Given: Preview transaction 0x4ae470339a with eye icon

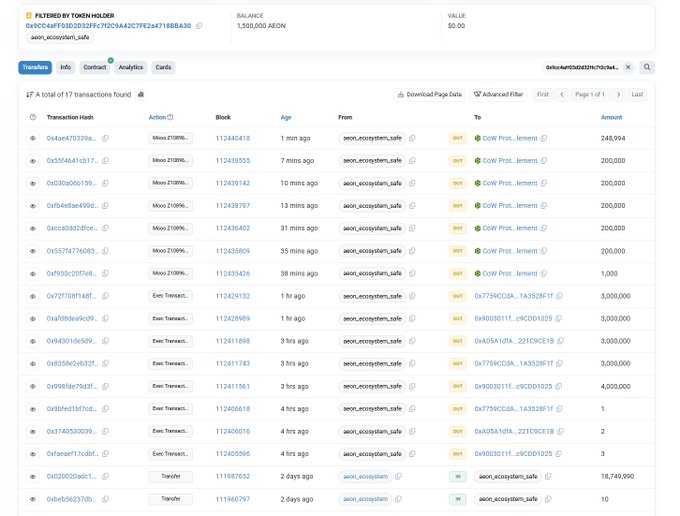Looking at the screenshot, I should pyautogui.click(x=33, y=138).
